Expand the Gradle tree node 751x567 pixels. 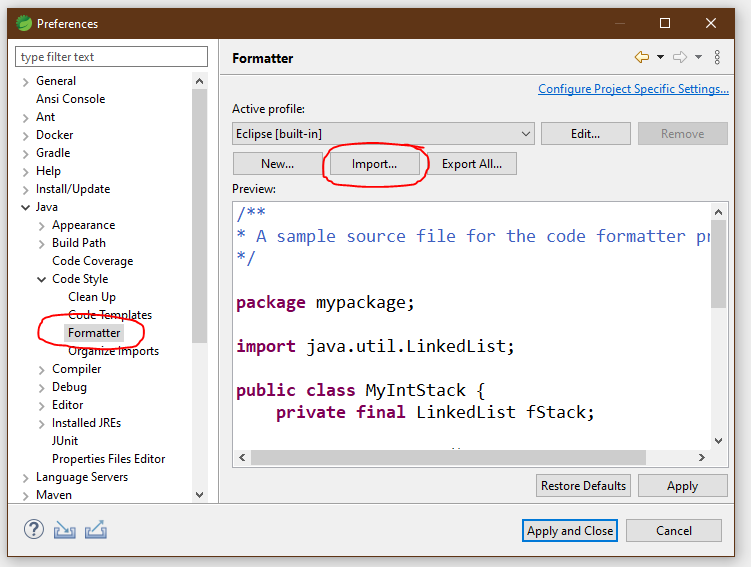26,154
